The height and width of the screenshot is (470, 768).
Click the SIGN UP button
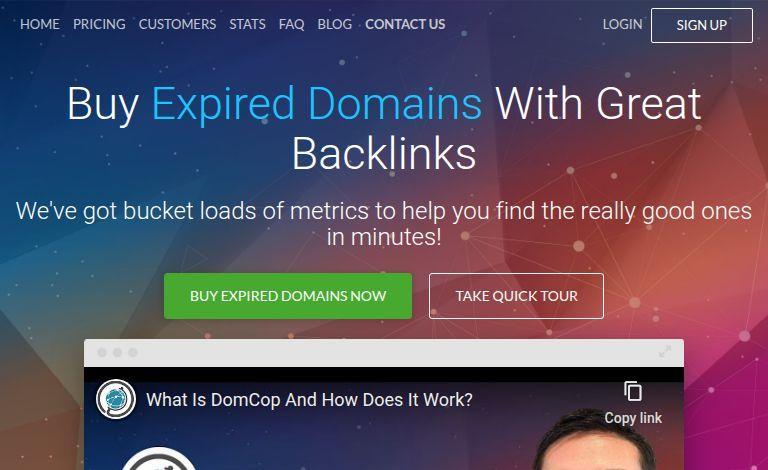pyautogui.click(x=702, y=25)
